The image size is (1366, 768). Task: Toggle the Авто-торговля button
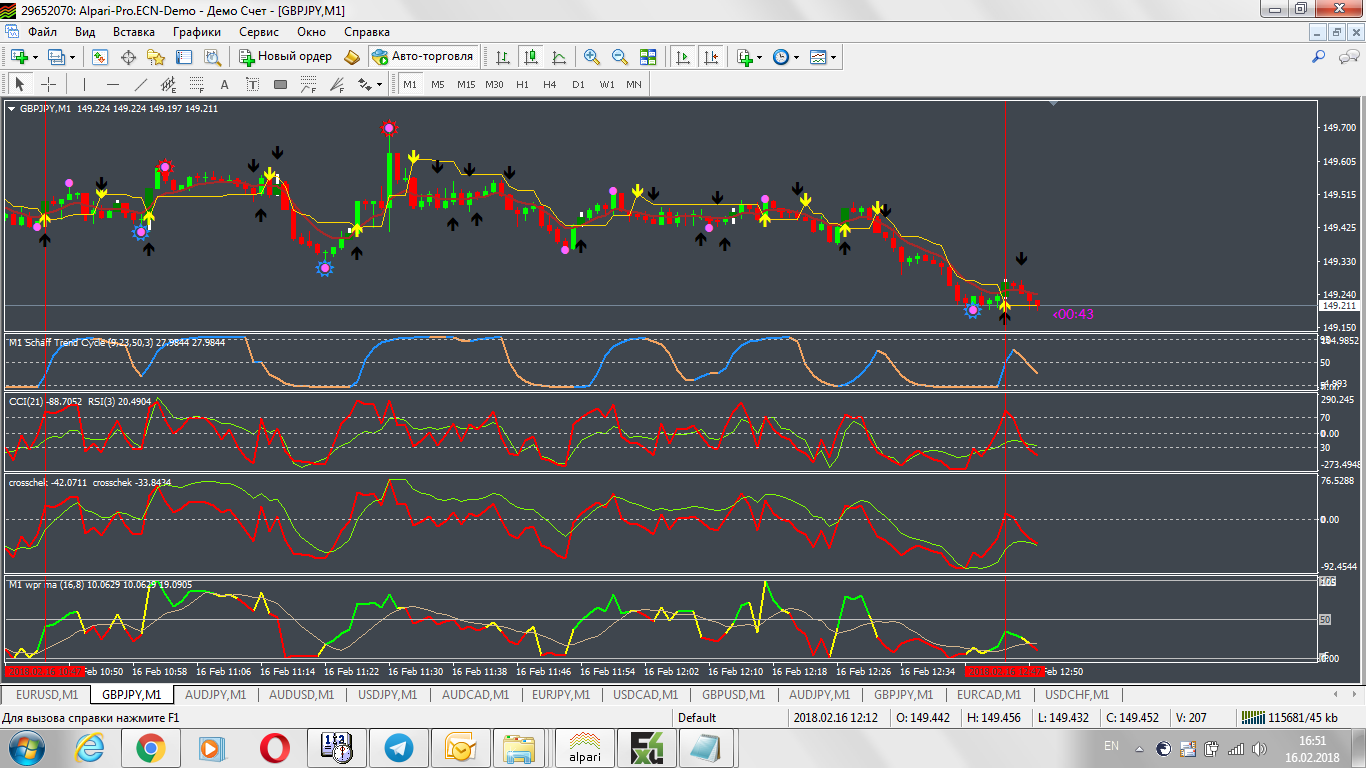tap(423, 57)
